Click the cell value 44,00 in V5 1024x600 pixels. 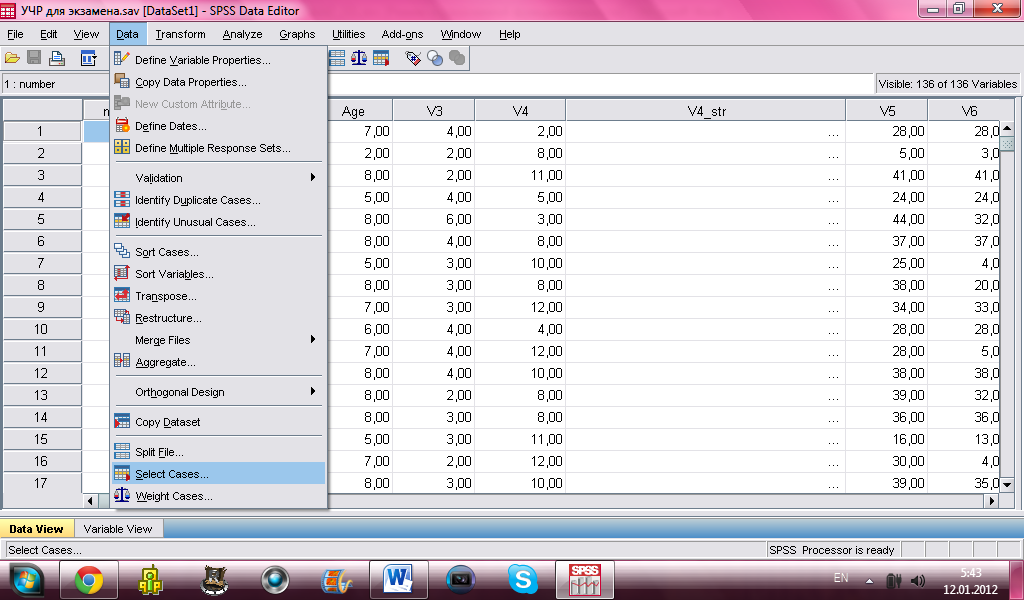tap(887, 219)
